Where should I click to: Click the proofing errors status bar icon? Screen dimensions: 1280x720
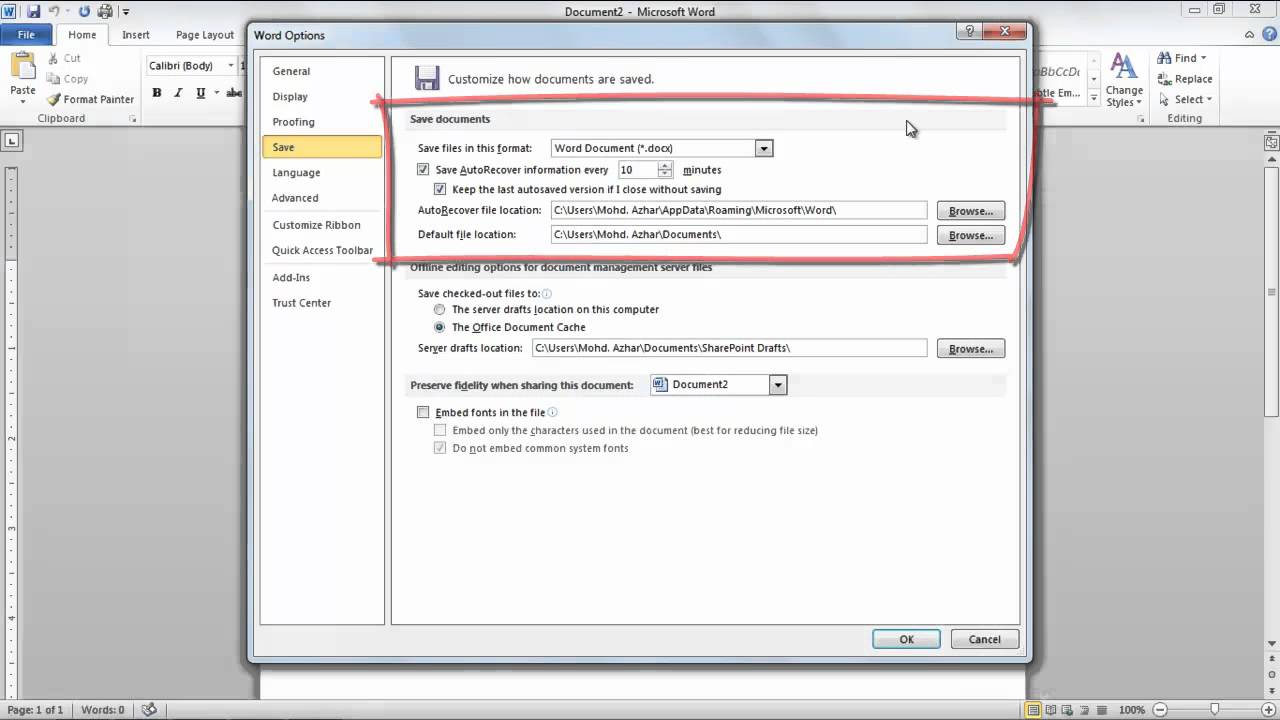click(x=149, y=710)
